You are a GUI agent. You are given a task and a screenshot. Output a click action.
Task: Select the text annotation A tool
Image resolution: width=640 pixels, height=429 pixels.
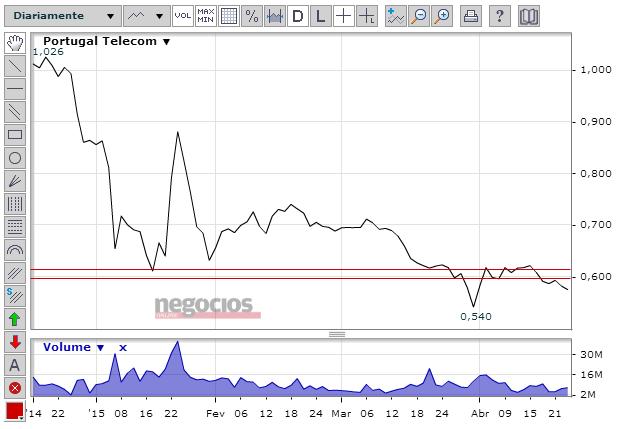[x=15, y=365]
